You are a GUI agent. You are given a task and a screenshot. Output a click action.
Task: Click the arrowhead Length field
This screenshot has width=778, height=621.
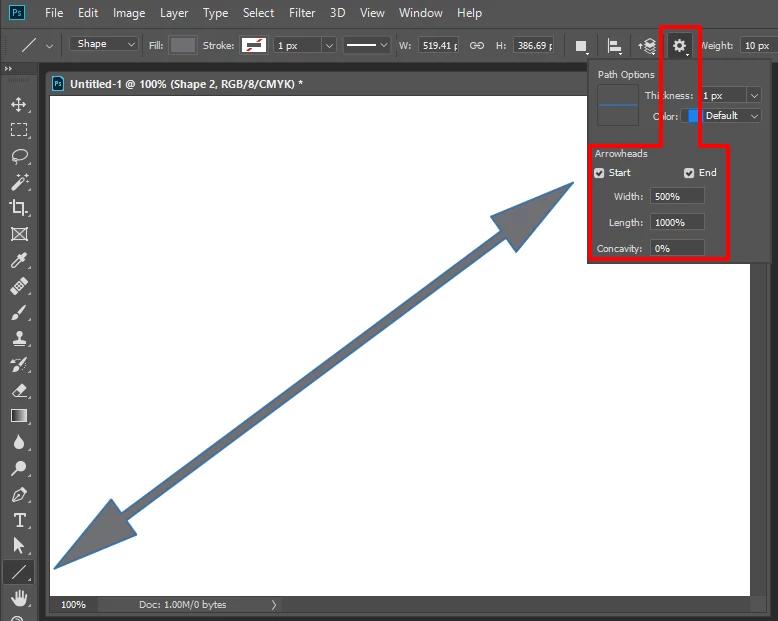pos(677,222)
